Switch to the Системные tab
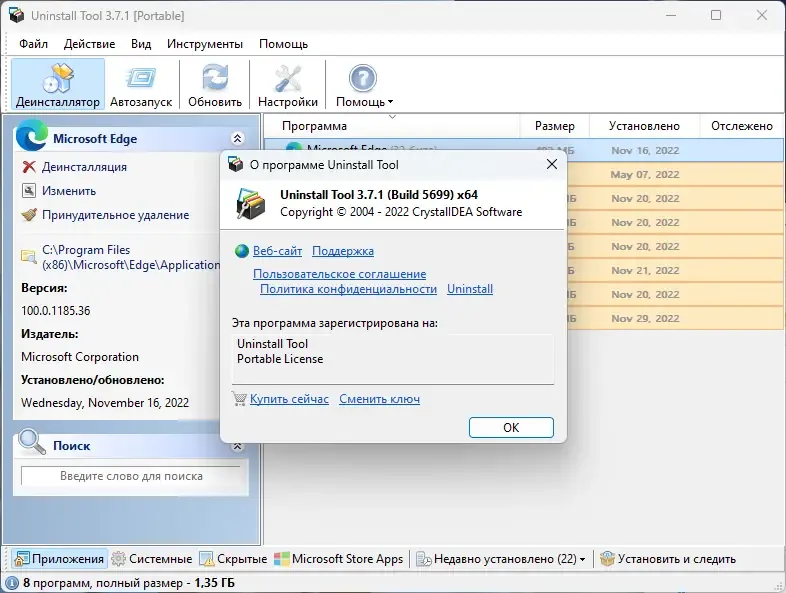The width and height of the screenshot is (786, 593). tap(152, 559)
